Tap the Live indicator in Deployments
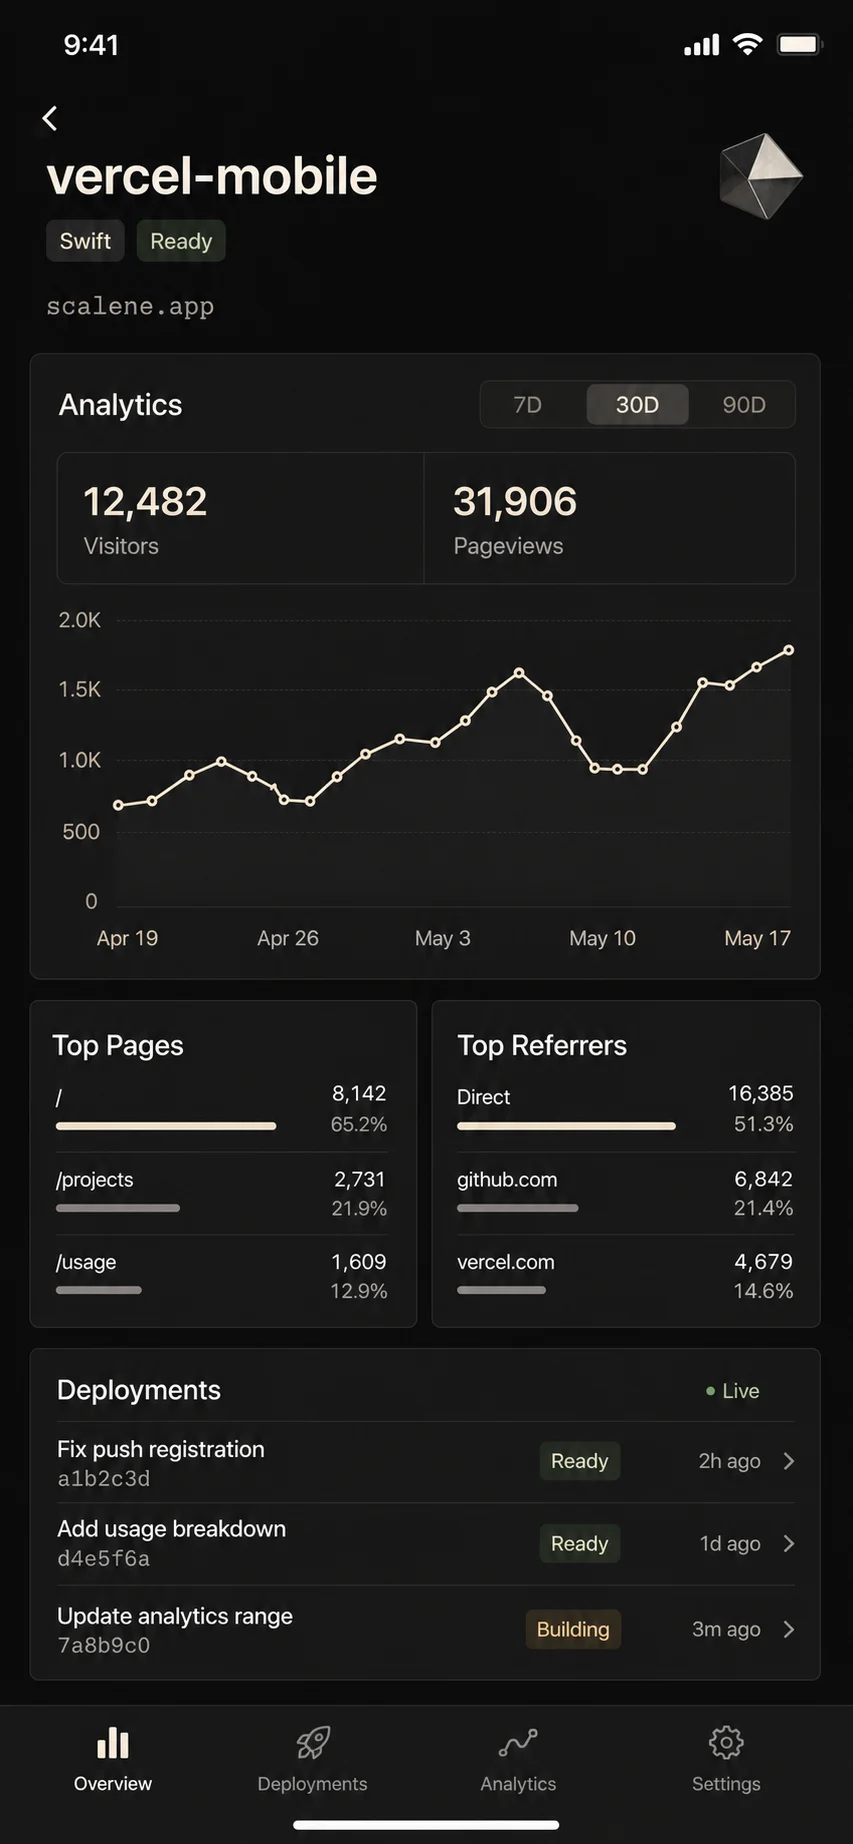 733,1391
